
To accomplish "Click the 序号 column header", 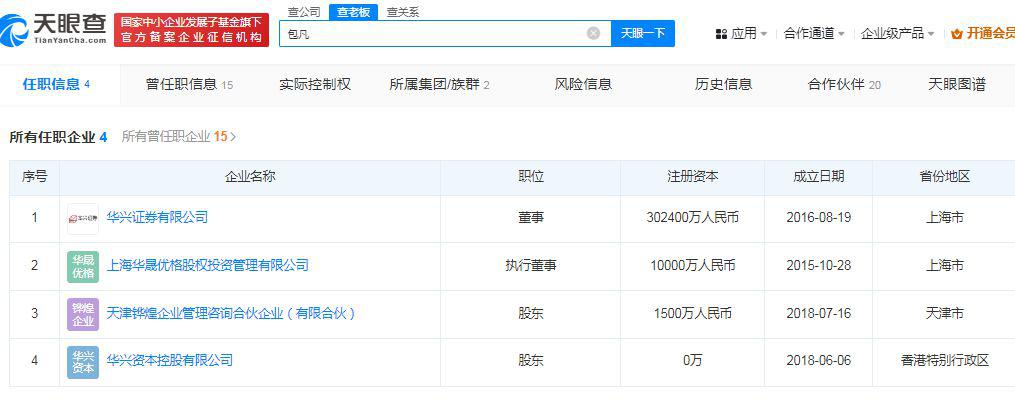I will click(34, 177).
